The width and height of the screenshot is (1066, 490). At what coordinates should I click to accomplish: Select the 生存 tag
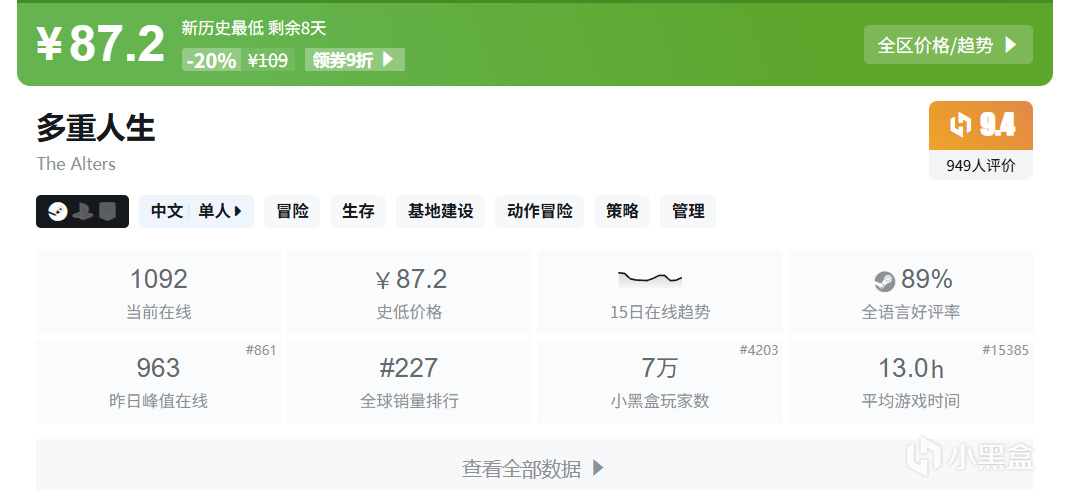click(358, 211)
